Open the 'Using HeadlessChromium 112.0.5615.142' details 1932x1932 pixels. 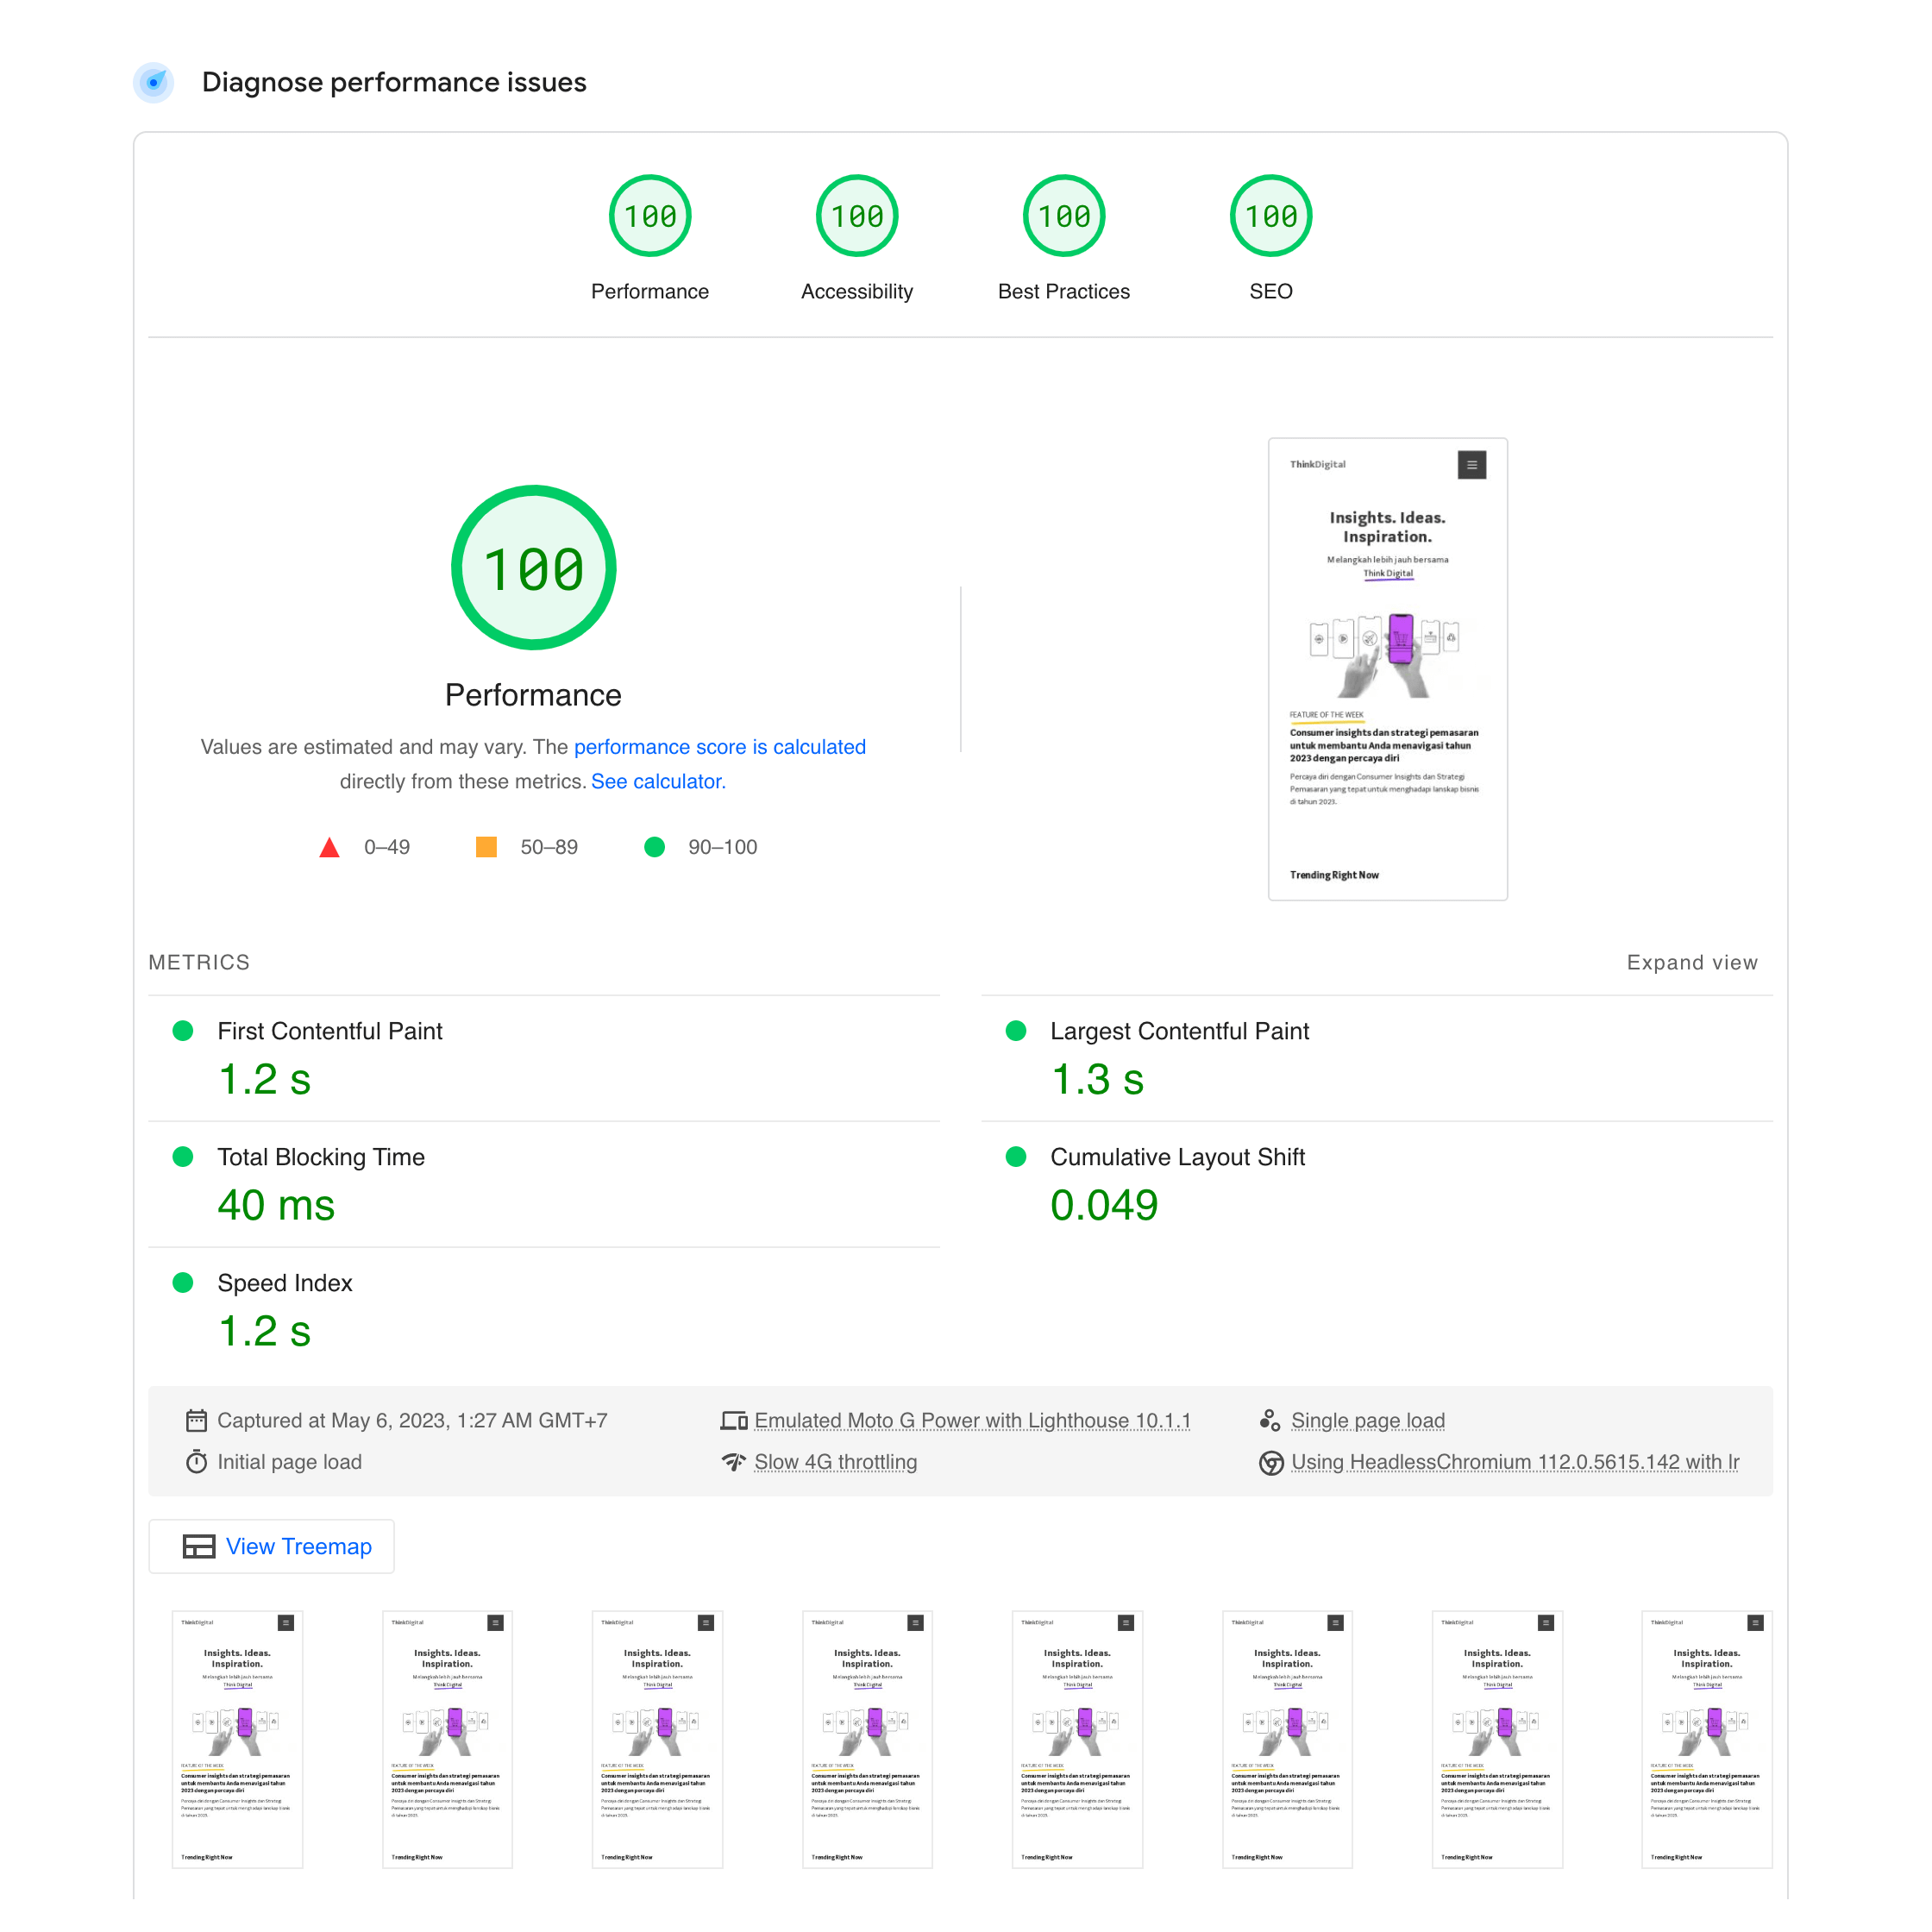point(1515,1462)
